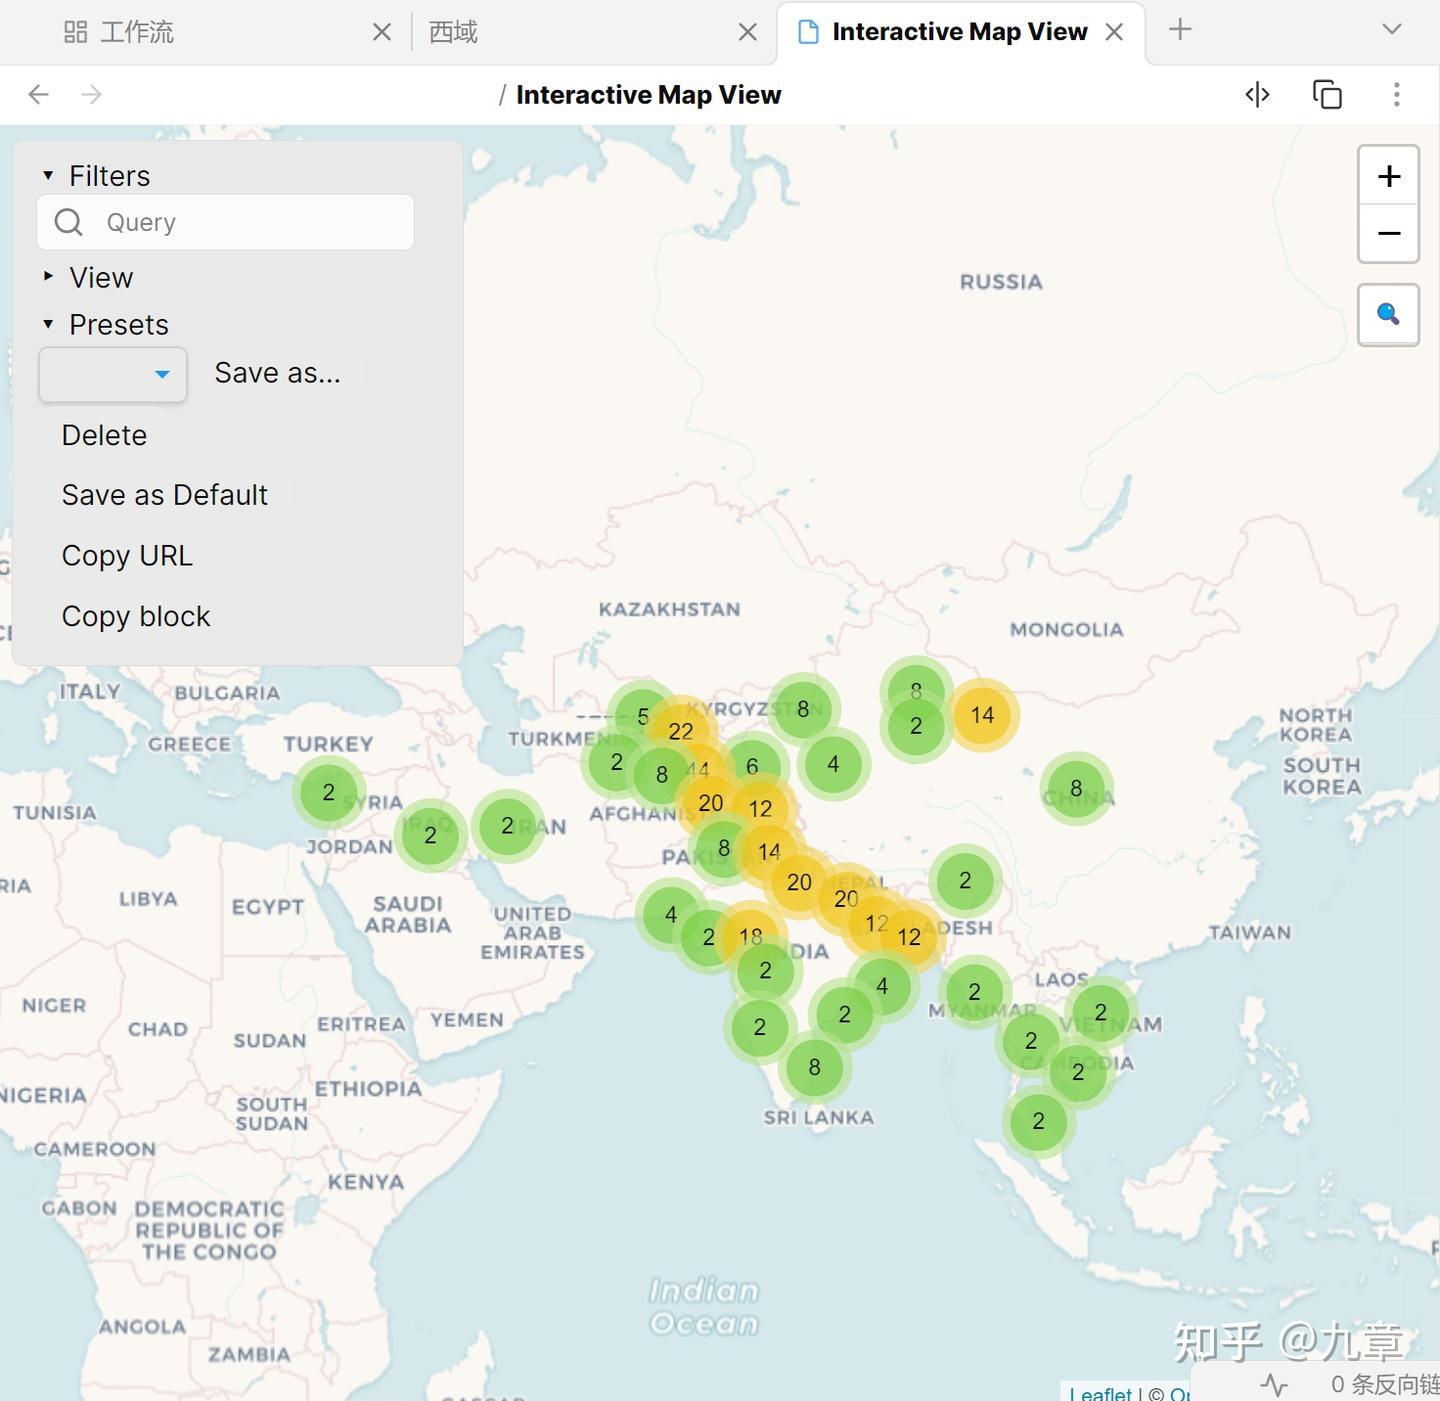Screen dimensions: 1440x1401
Task: Select Copy URL under Presets
Action: 127,555
